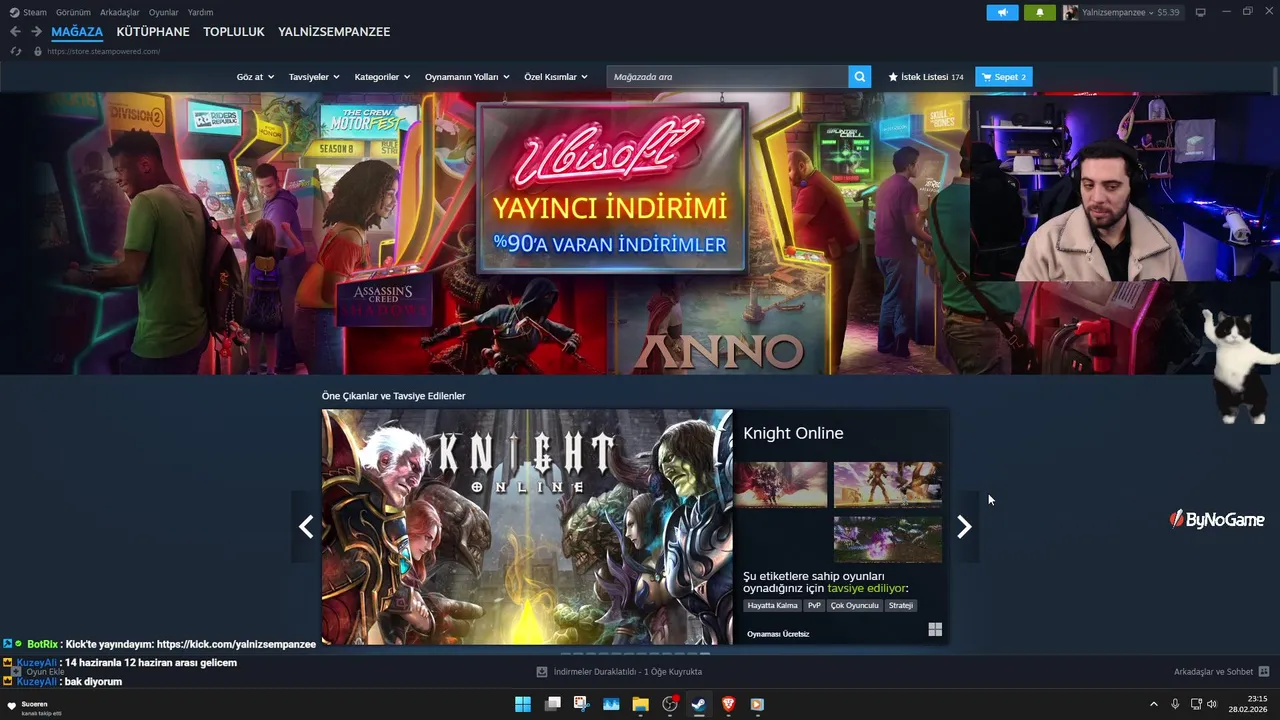Open the Knight Online main capsule image

527,527
